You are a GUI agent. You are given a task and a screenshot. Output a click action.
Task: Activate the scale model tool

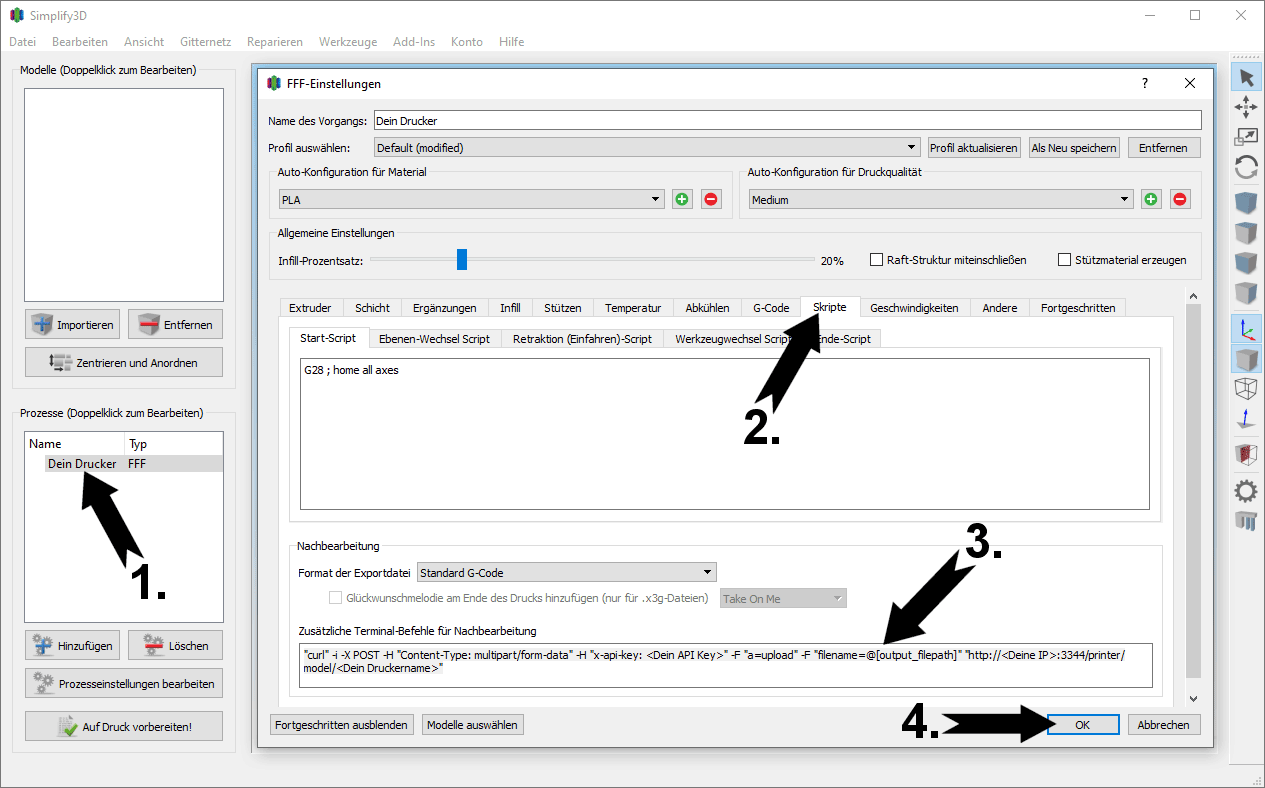click(x=1246, y=137)
